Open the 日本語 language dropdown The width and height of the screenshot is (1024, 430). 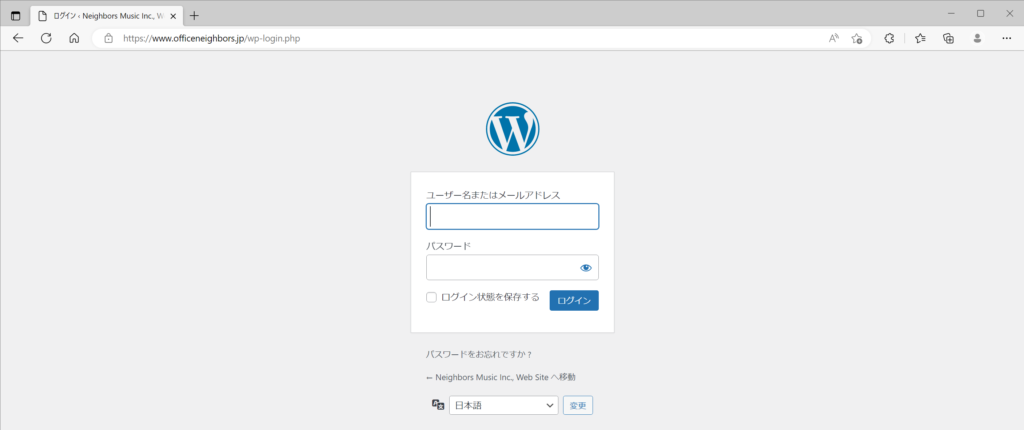click(x=503, y=405)
